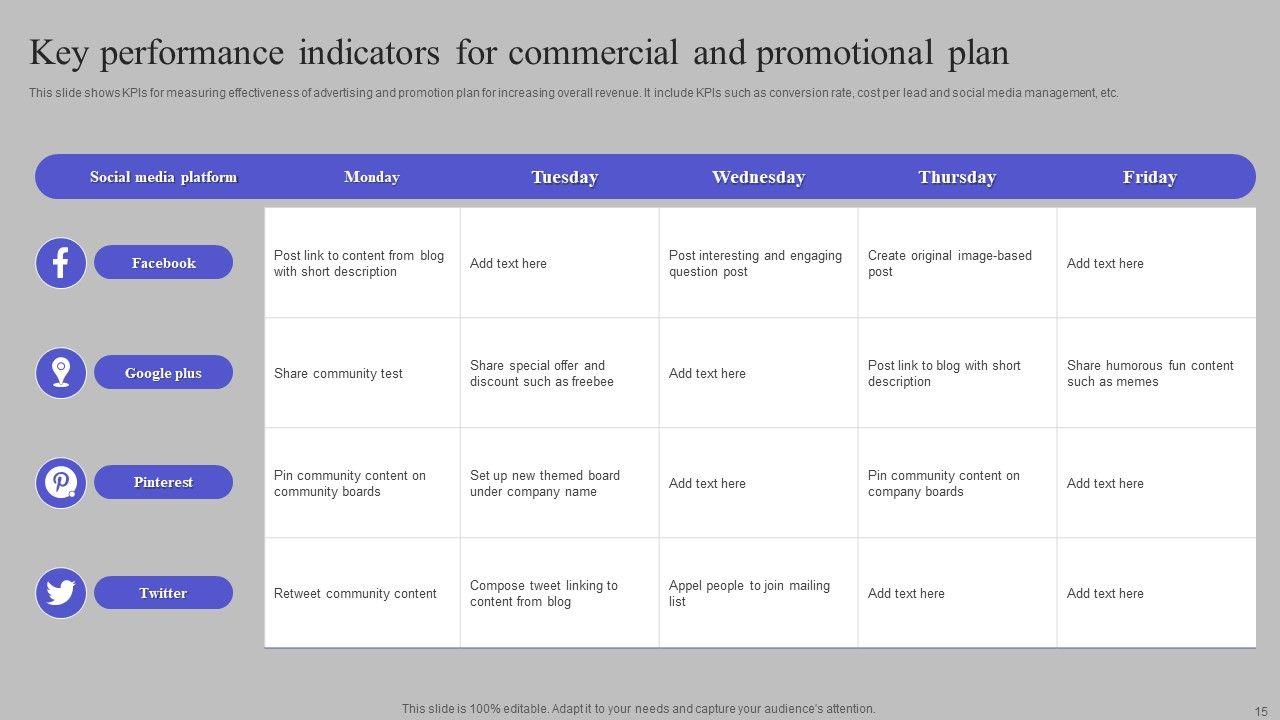The image size is (1280, 720).
Task: Select the Friday column header
Action: pos(1150,177)
